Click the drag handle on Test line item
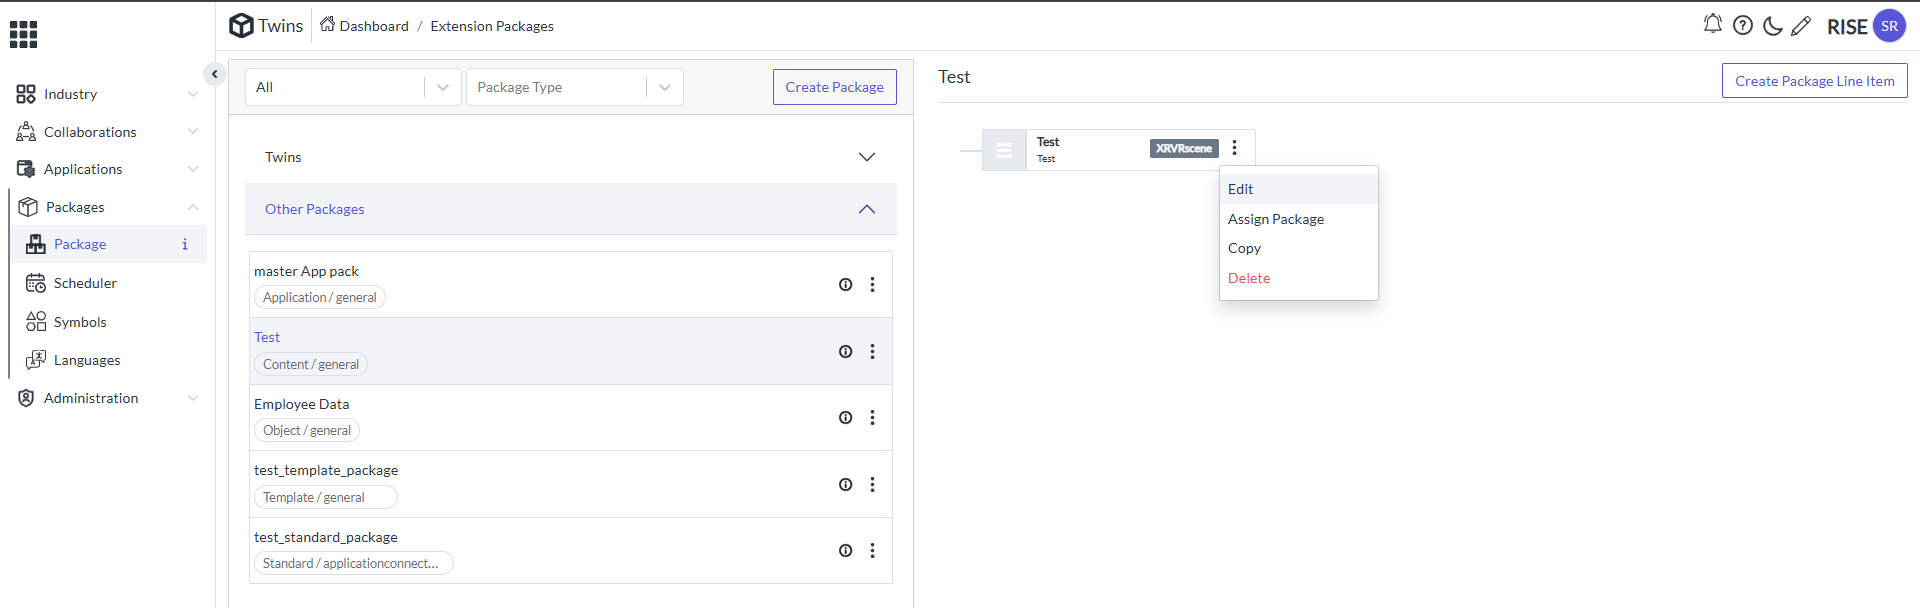This screenshot has height=608, width=1920. coord(1004,150)
